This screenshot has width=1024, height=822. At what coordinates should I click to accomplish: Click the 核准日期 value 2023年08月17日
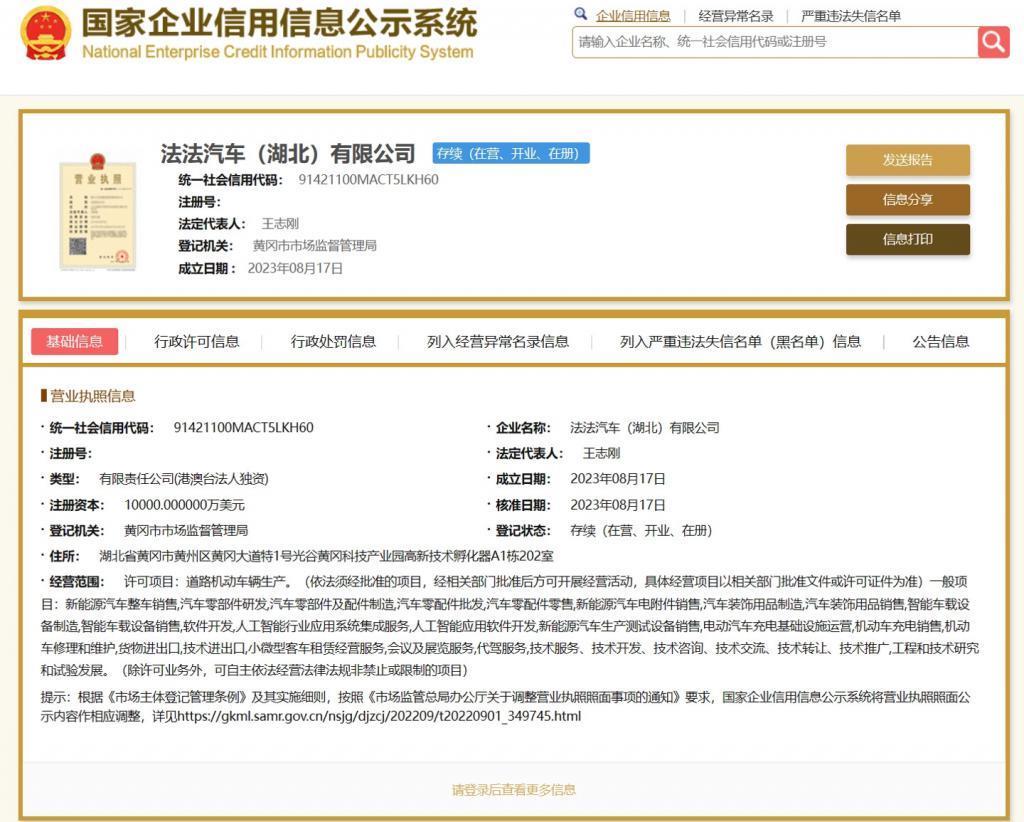click(618, 505)
